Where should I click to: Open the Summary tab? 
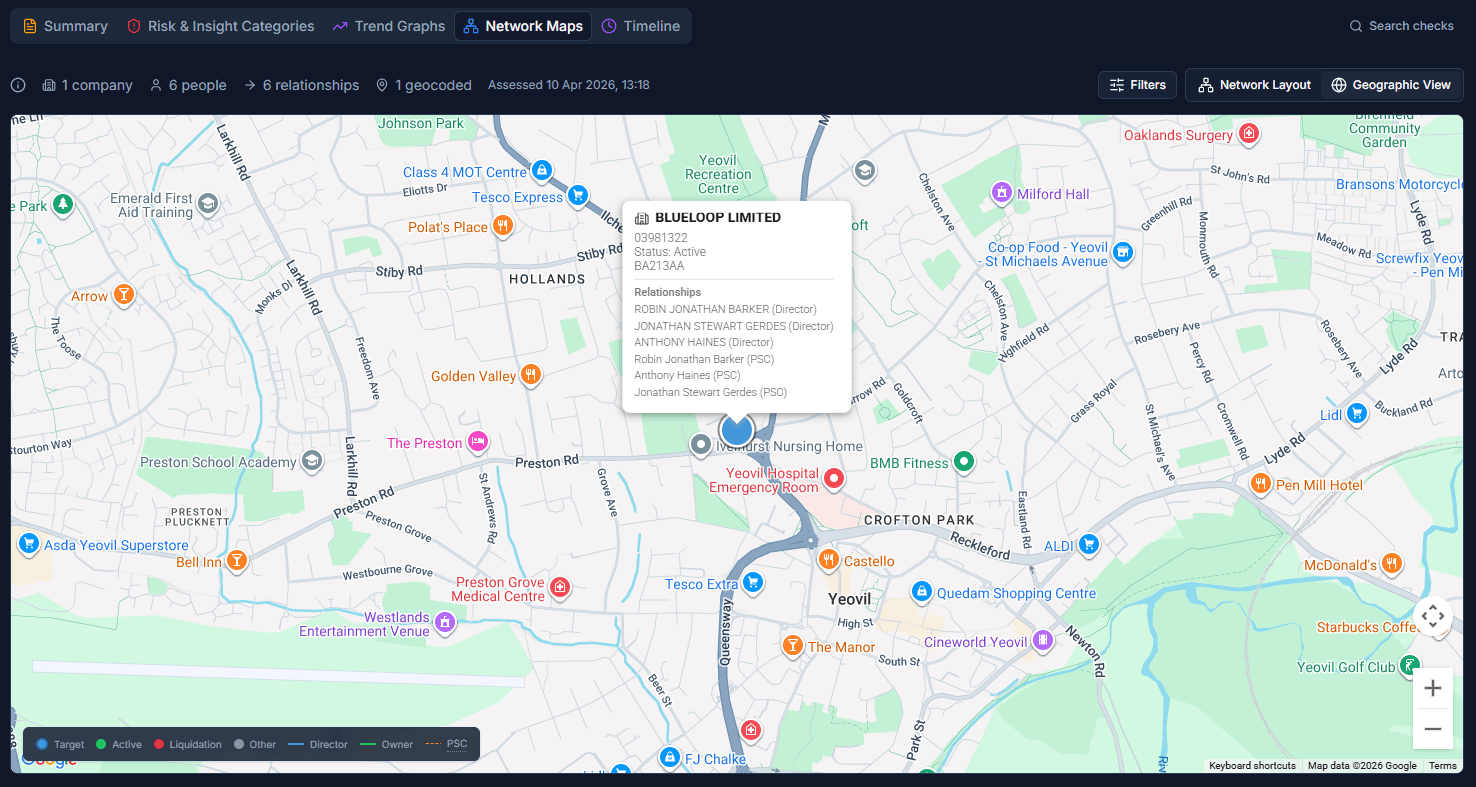(65, 26)
